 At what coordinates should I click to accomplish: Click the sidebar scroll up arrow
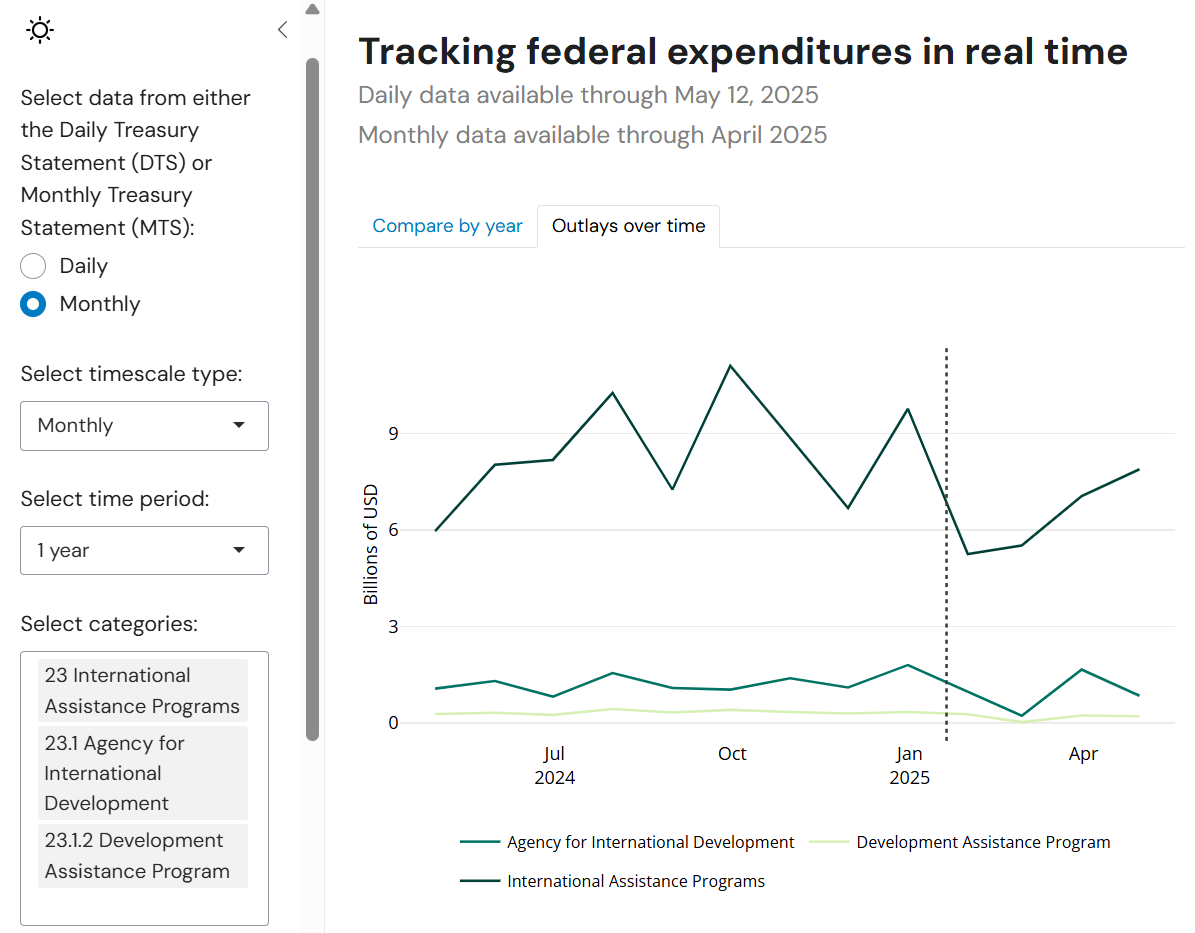pyautogui.click(x=312, y=10)
